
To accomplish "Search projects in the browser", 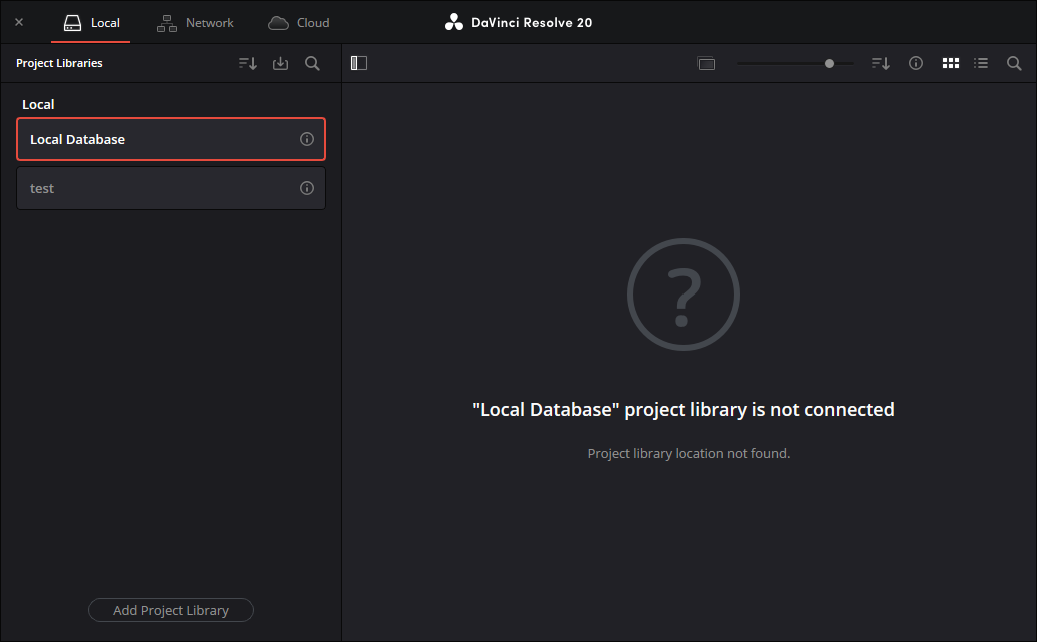I will tap(1014, 63).
